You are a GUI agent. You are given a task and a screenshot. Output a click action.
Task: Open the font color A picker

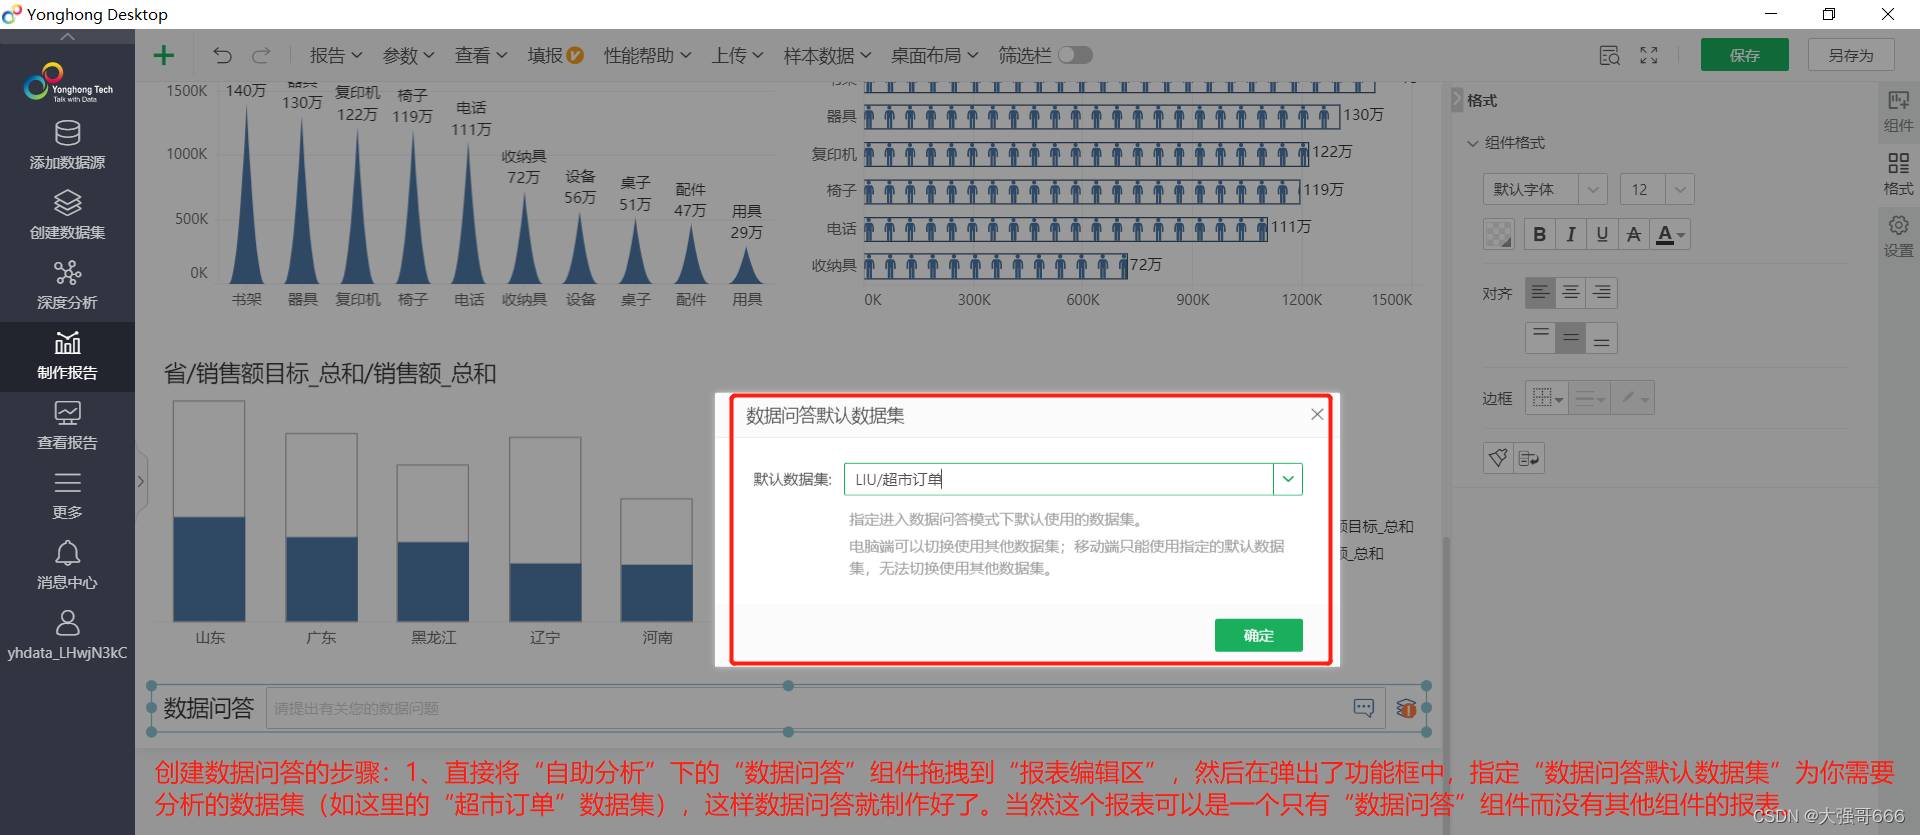pos(1669,234)
